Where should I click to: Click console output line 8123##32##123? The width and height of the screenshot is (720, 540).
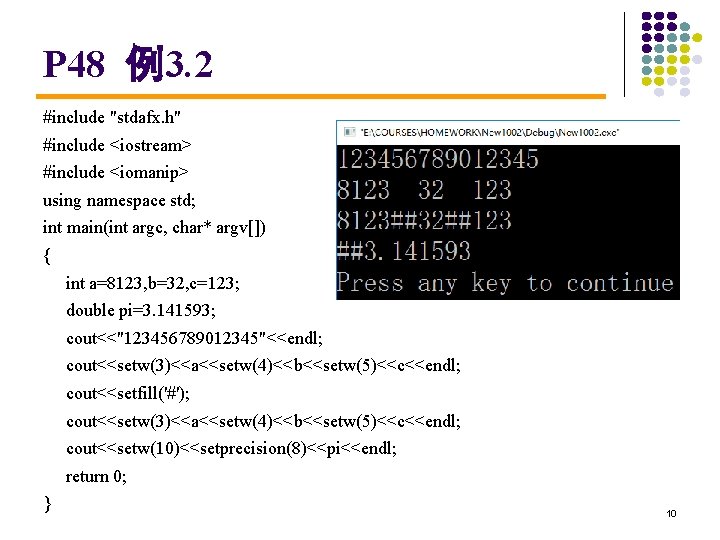tap(424, 220)
